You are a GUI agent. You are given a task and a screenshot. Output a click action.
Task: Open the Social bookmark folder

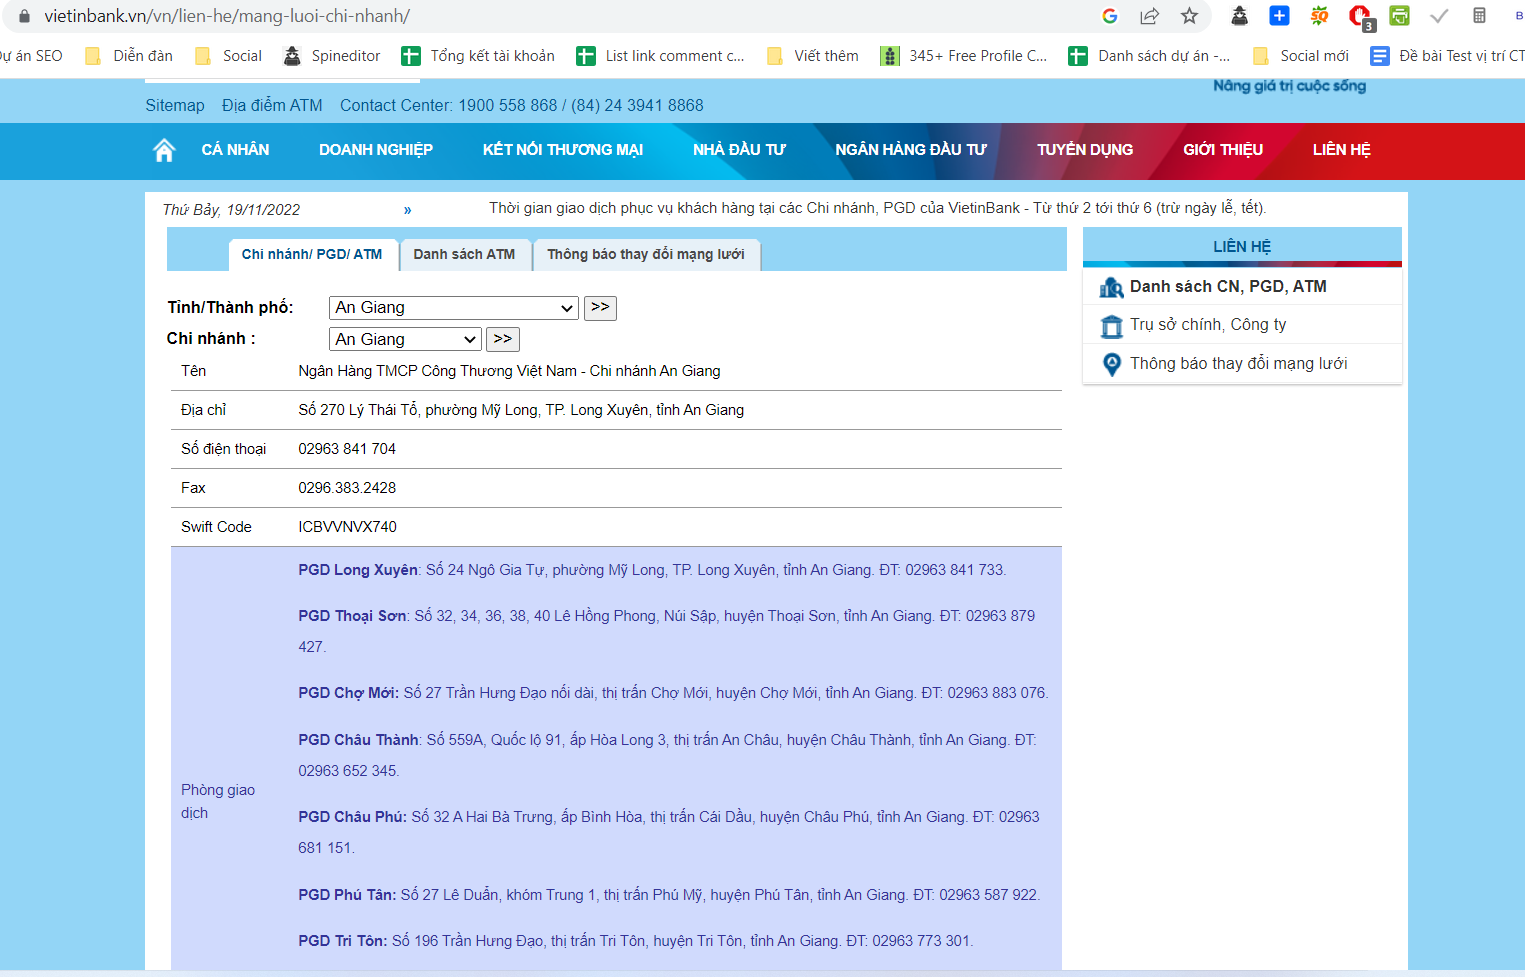pyautogui.click(x=229, y=56)
